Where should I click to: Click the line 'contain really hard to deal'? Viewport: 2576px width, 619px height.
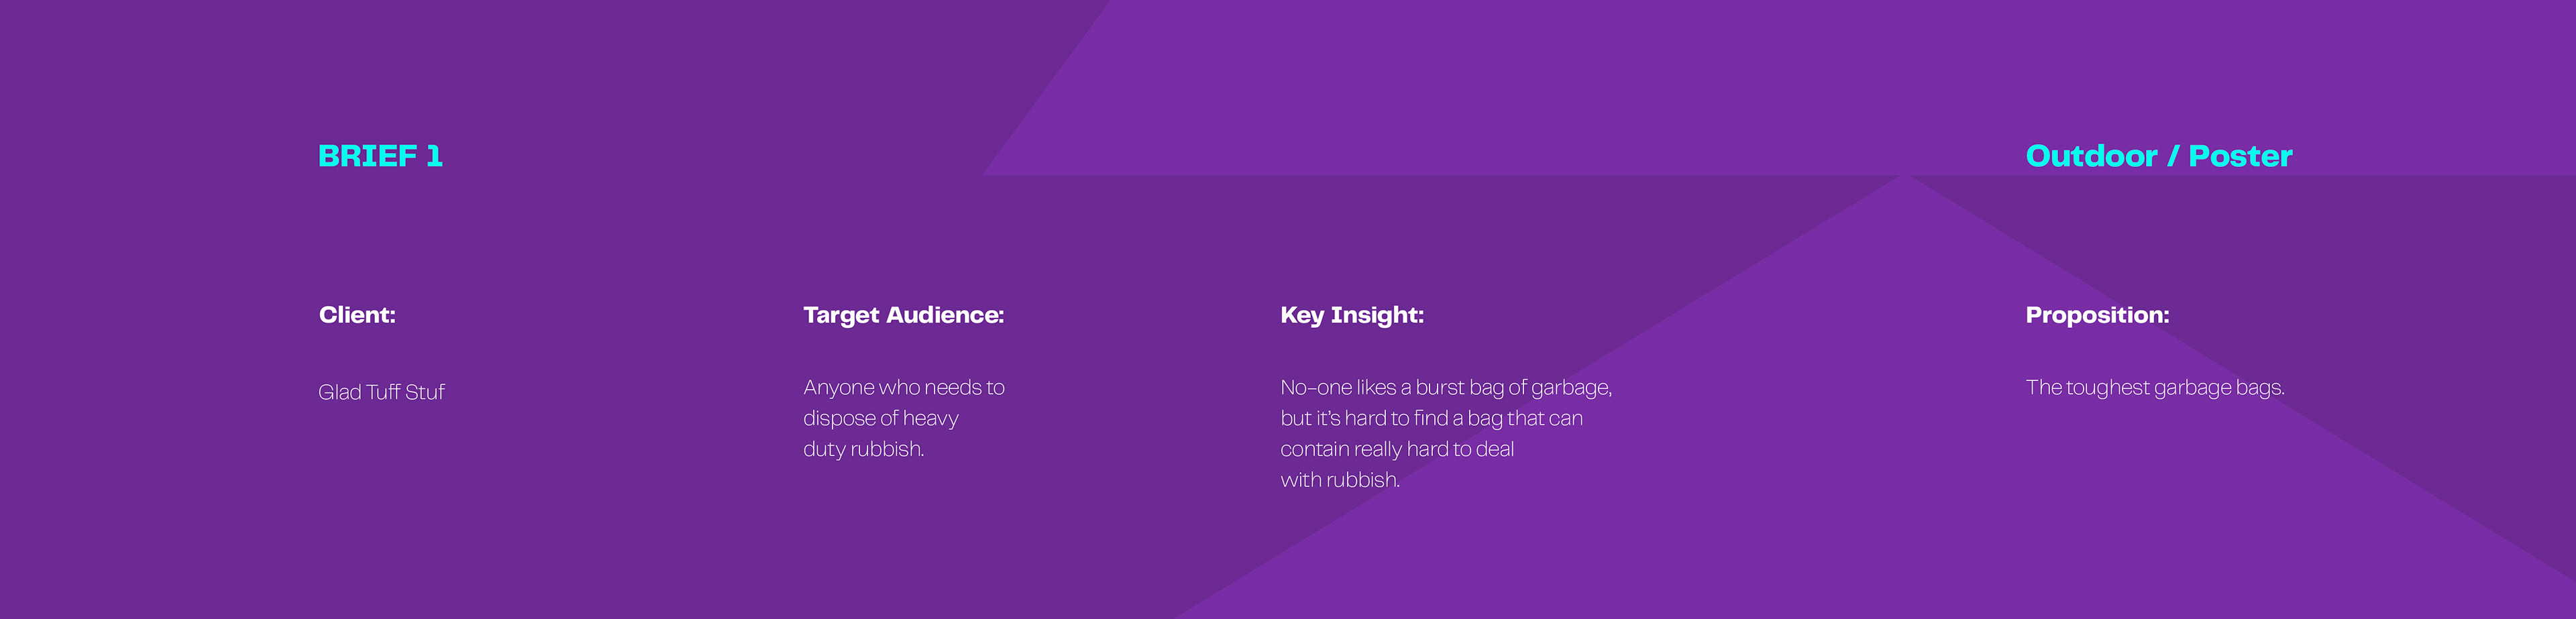[1397, 449]
